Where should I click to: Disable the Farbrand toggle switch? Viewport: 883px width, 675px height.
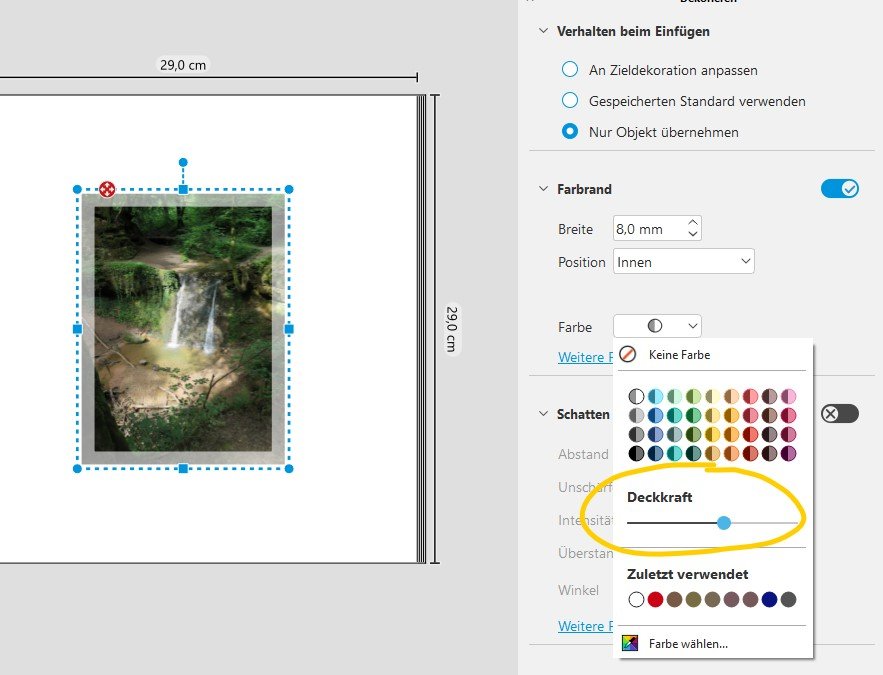[839, 189]
